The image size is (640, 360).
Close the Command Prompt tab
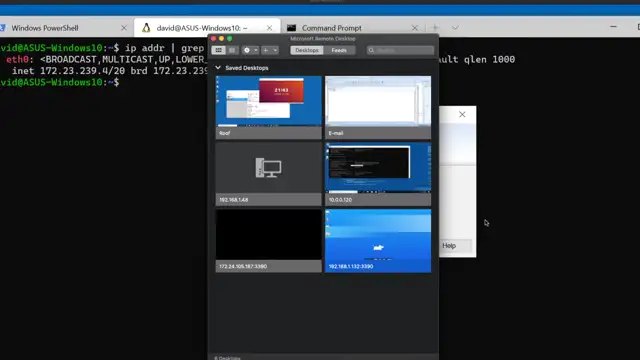coord(415,28)
